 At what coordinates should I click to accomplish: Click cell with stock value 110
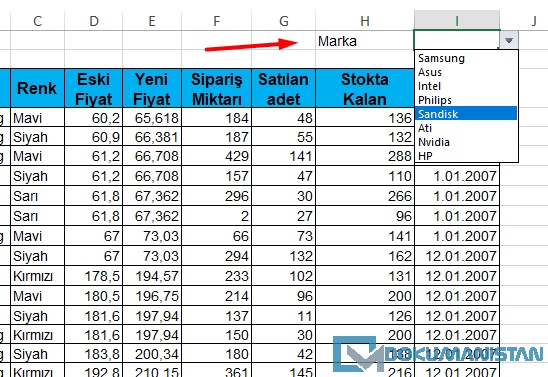(365, 176)
